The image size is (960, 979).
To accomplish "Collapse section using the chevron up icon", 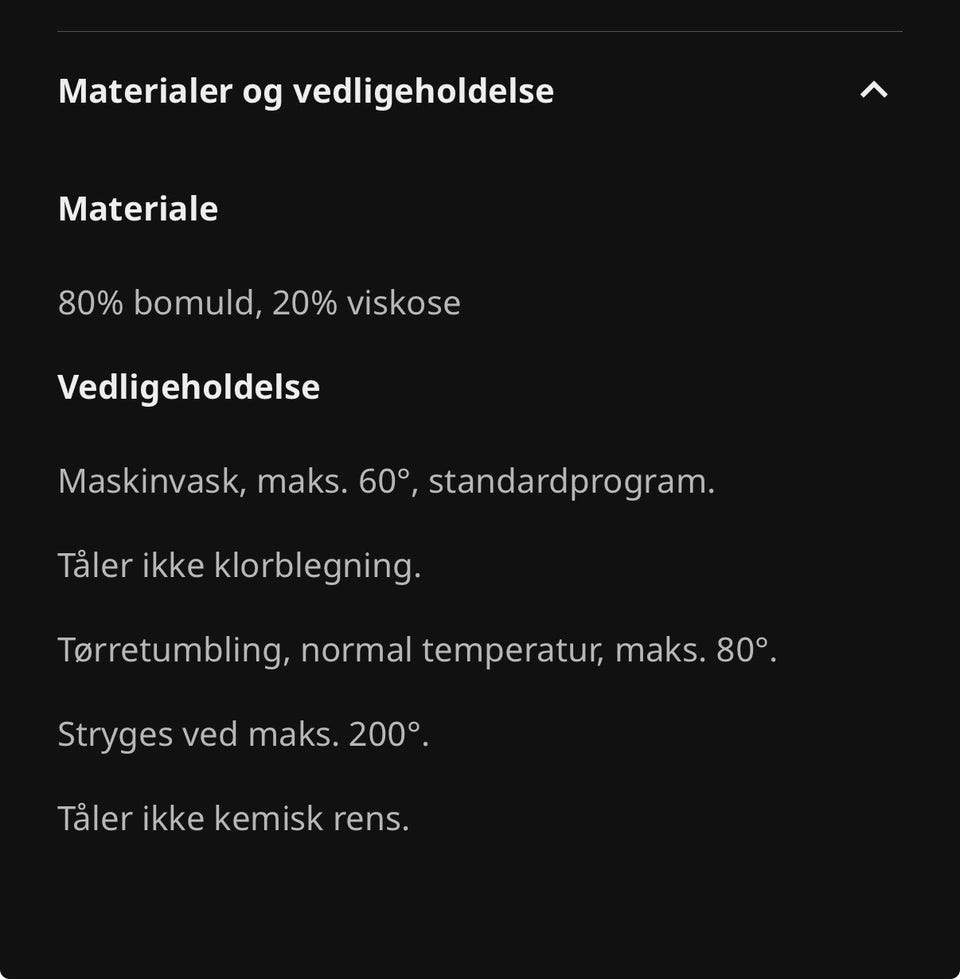I will [x=873, y=90].
